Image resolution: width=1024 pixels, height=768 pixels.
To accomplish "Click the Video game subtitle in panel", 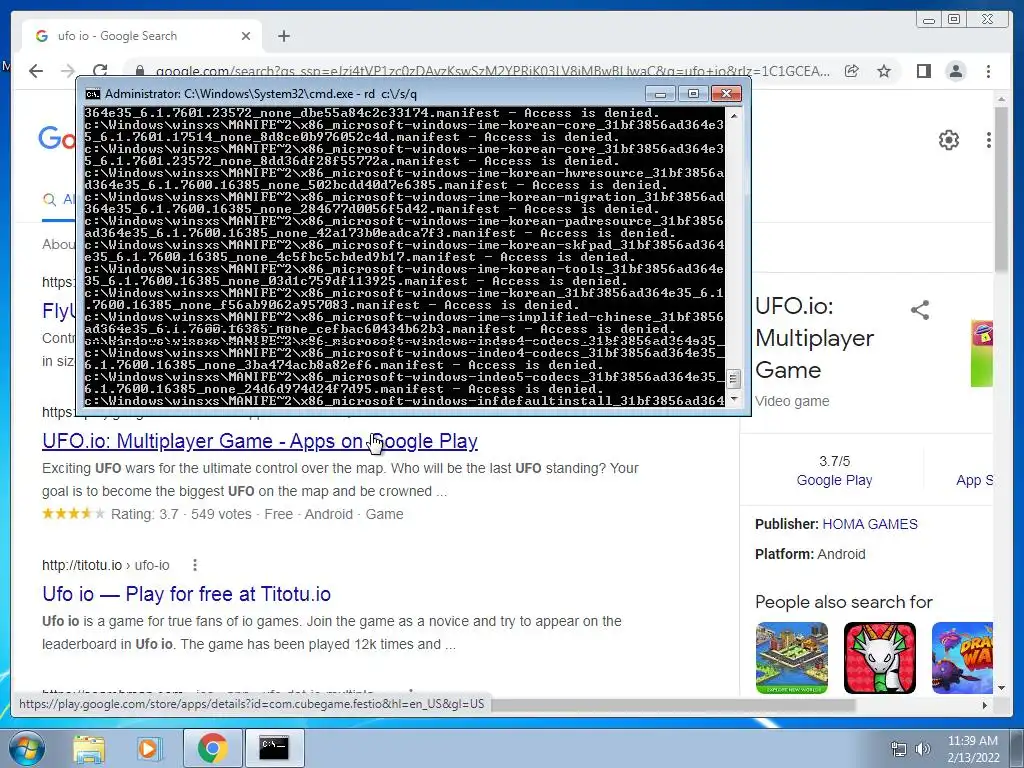I will [792, 401].
